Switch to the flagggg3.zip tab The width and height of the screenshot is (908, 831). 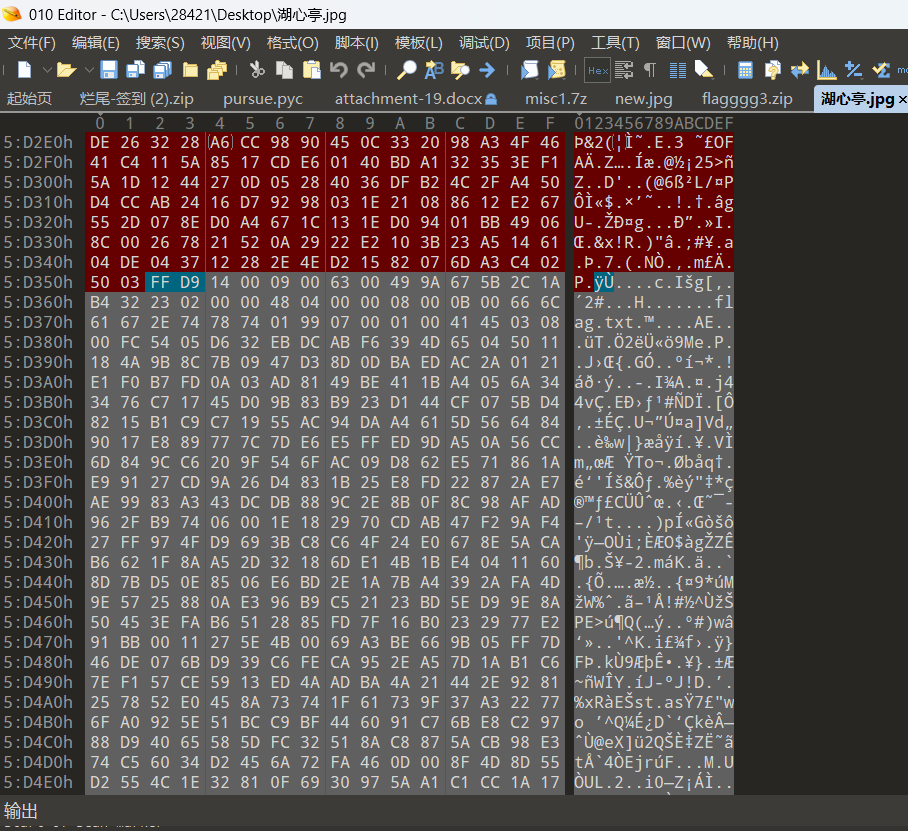747,99
